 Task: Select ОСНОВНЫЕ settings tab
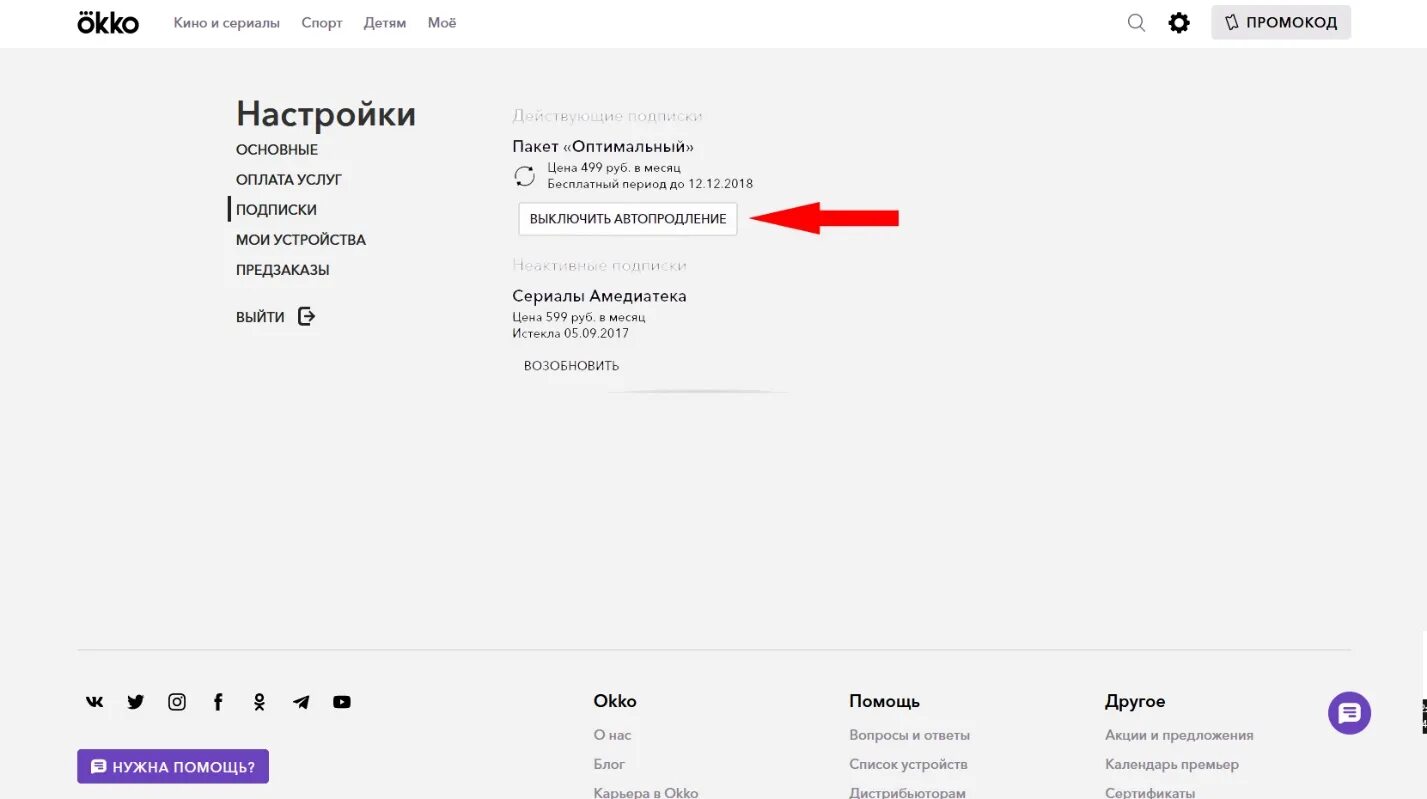[x=277, y=150]
